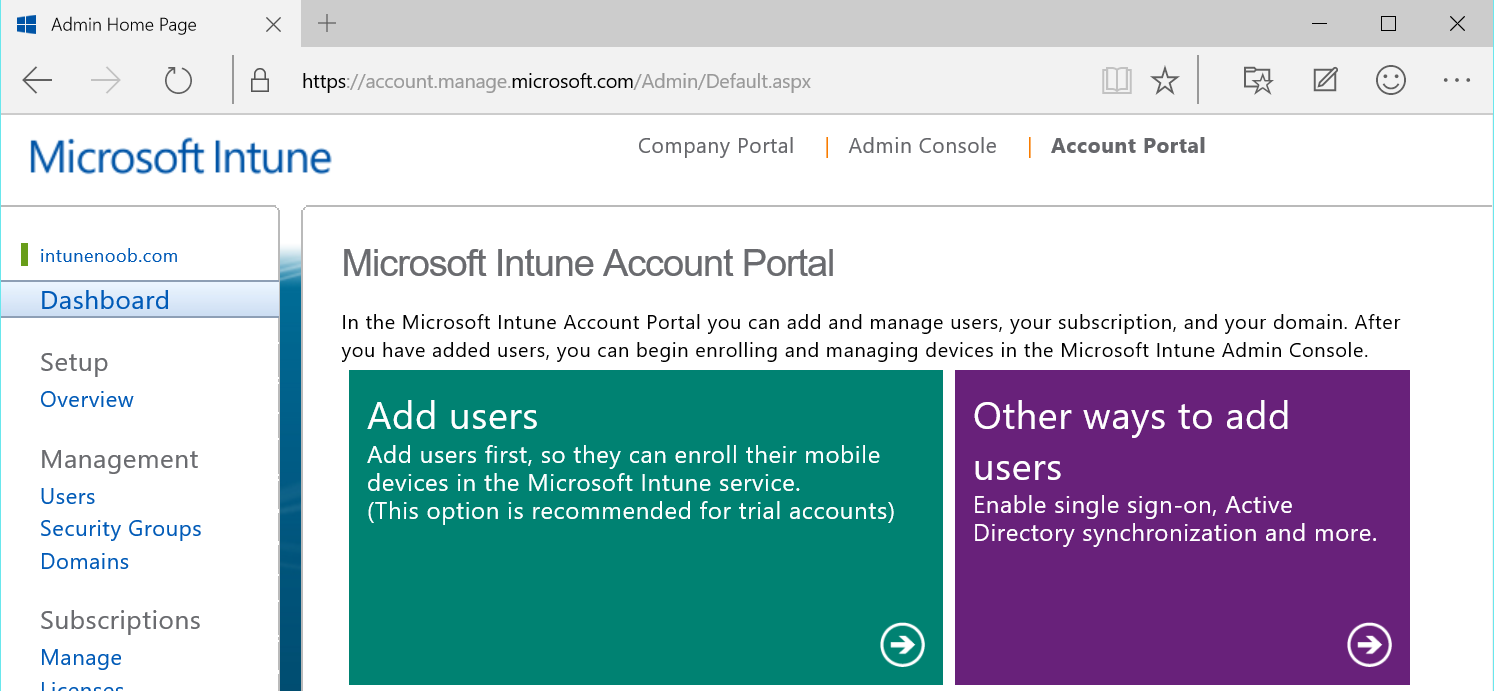The height and width of the screenshot is (691, 1494).
Task: Select the Admin Home Page tab
Action: 150,25
